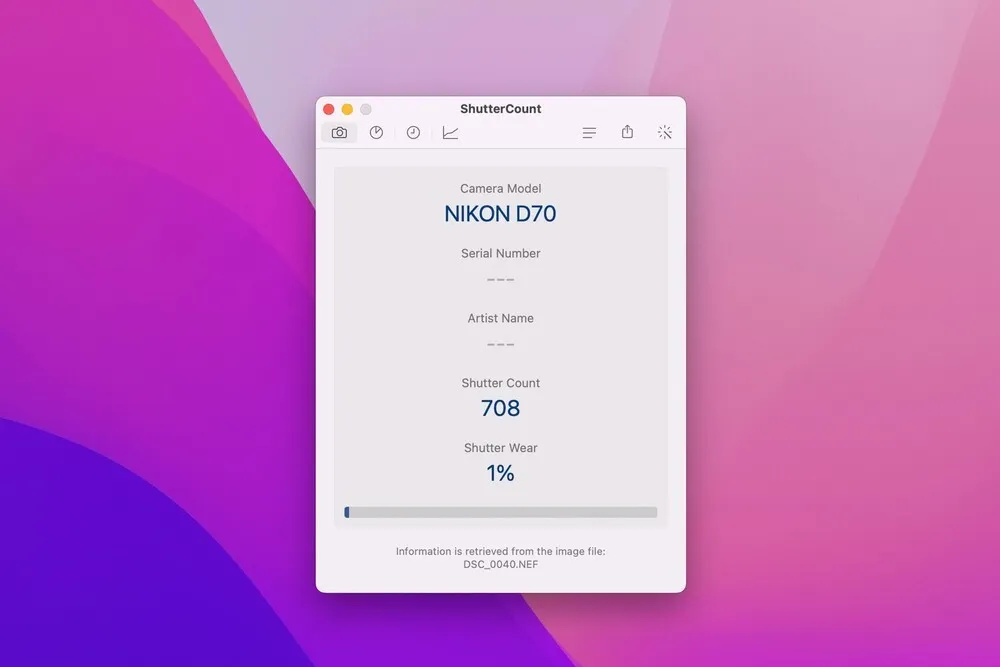Click the shutter count value 708
Viewport: 1000px width, 667px height.
(x=500, y=408)
